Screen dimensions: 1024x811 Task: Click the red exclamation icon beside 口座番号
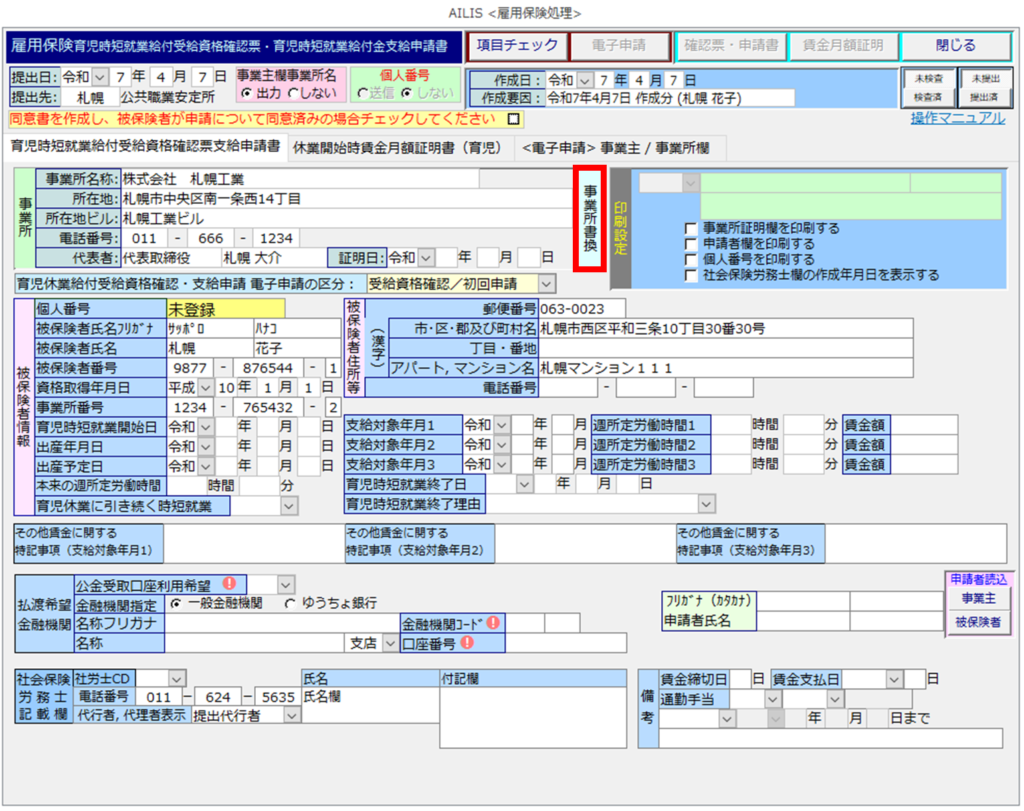coord(466,643)
